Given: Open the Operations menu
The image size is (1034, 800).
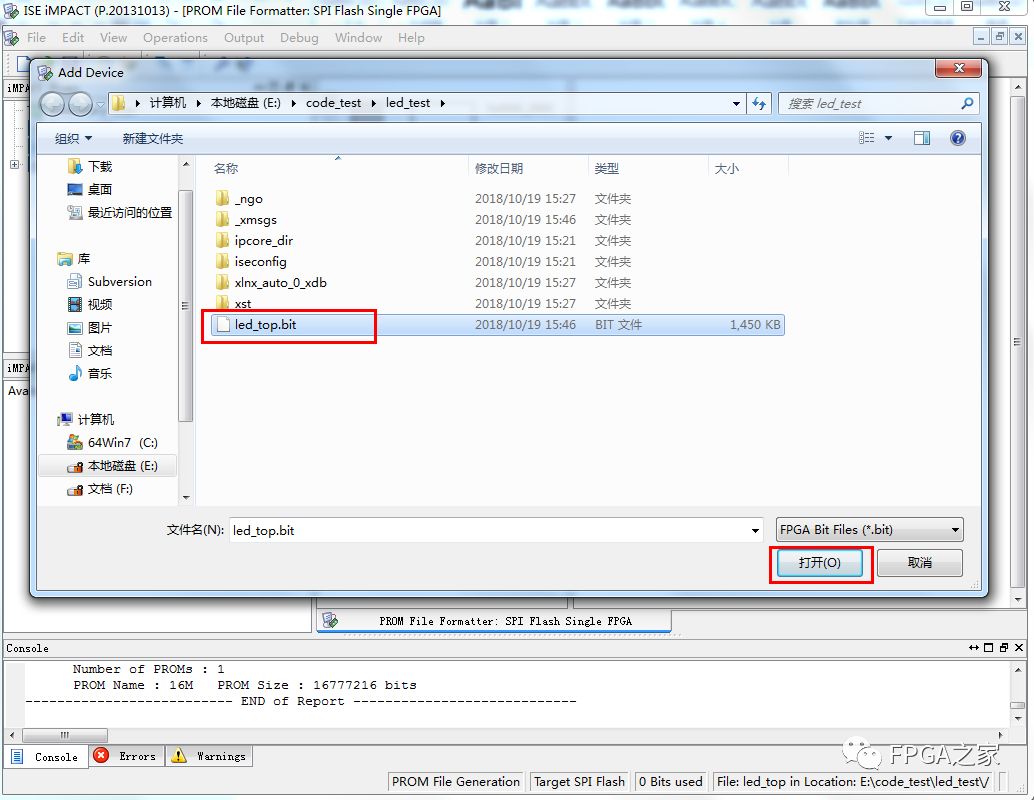Looking at the screenshot, I should tap(175, 38).
